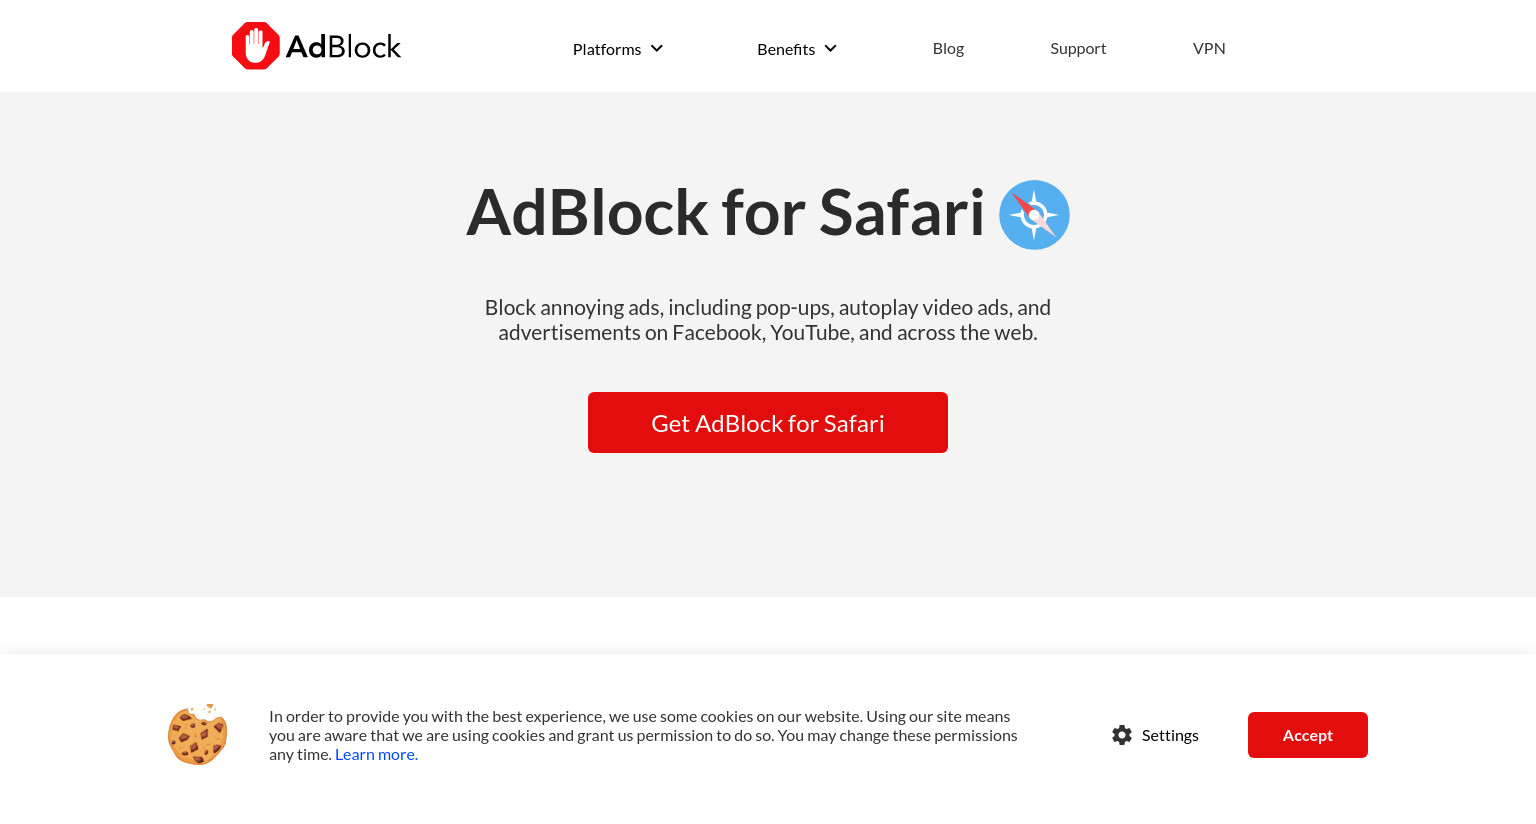Click the cookie icon in the consent banner
Image resolution: width=1536 pixels, height=824 pixels.
[198, 735]
